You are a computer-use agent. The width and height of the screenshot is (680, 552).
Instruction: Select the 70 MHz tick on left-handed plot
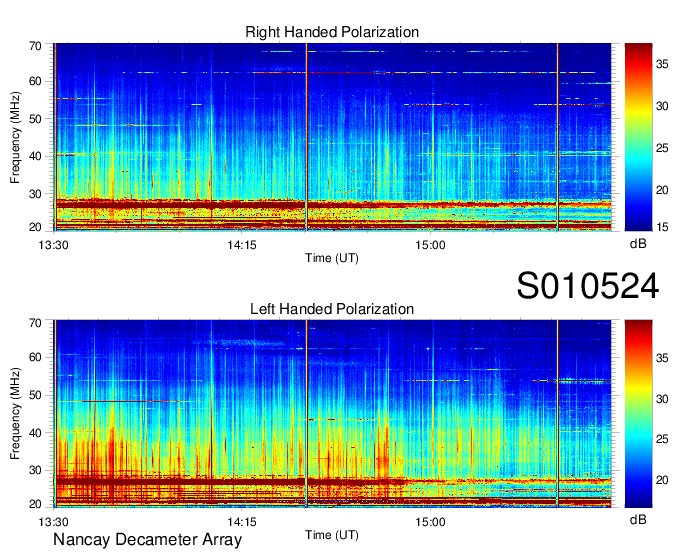point(35,322)
